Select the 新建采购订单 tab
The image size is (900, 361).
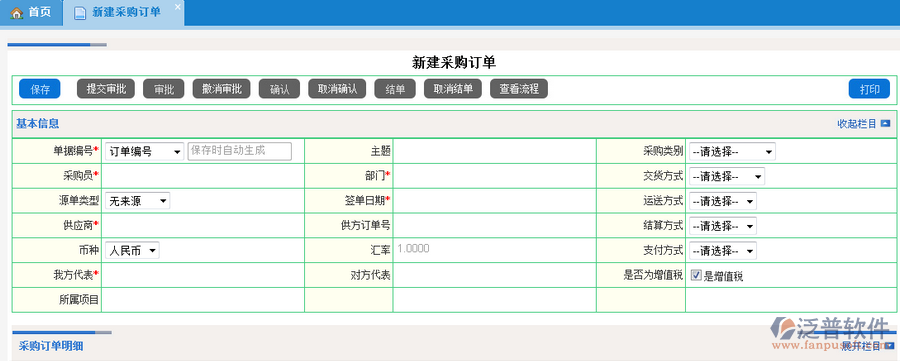point(123,13)
